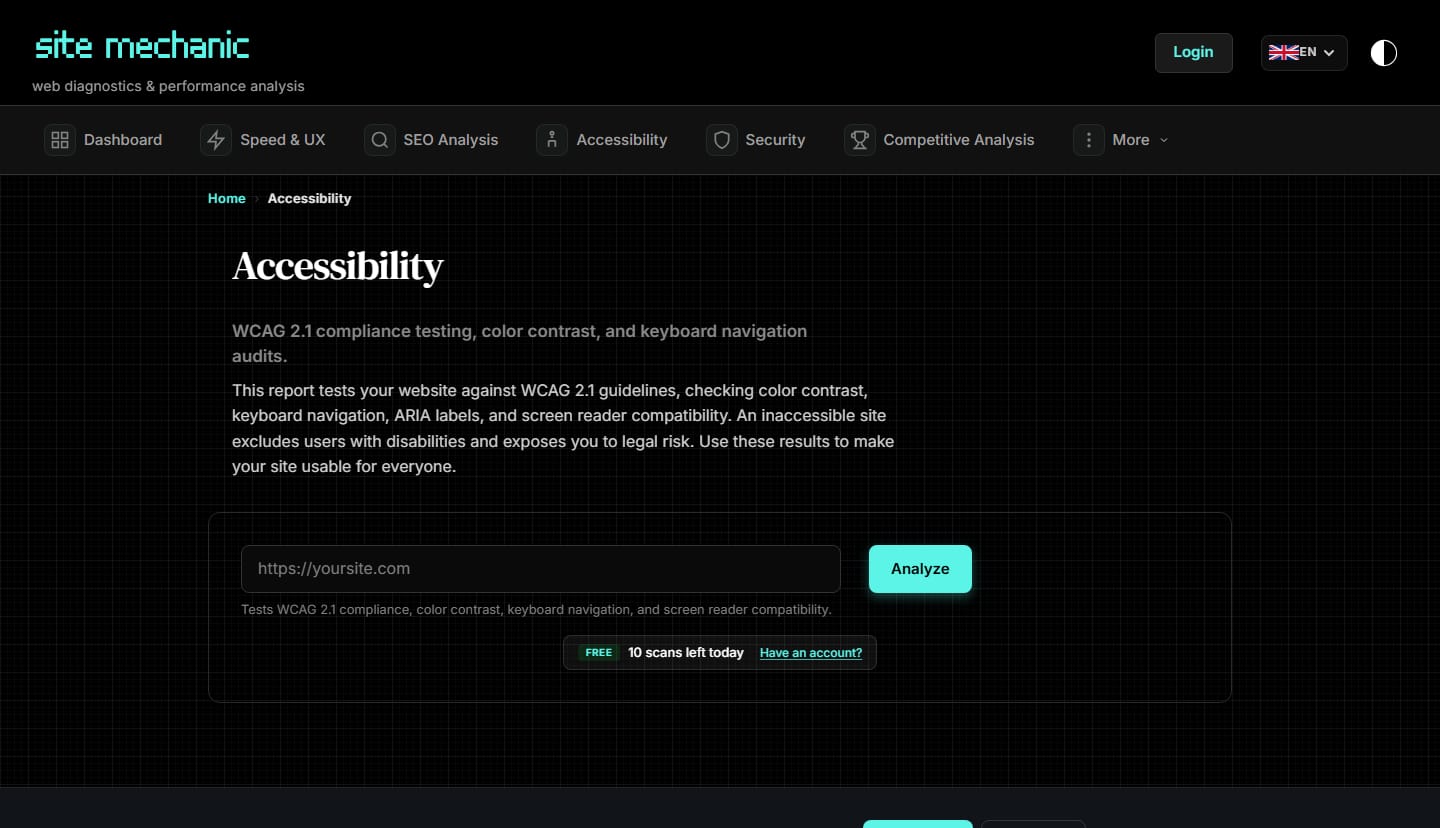Image resolution: width=1440 pixels, height=828 pixels.
Task: Open SEO Analysis nav item
Action: pos(432,140)
